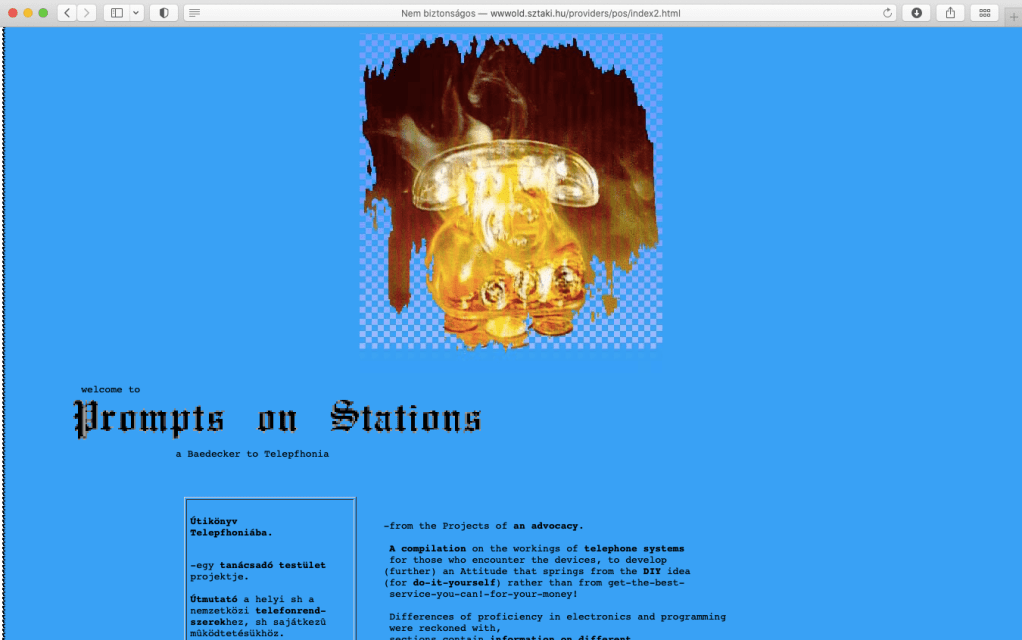Open the privacy report shield icon
1022x640 pixels.
pyautogui.click(x=164, y=13)
